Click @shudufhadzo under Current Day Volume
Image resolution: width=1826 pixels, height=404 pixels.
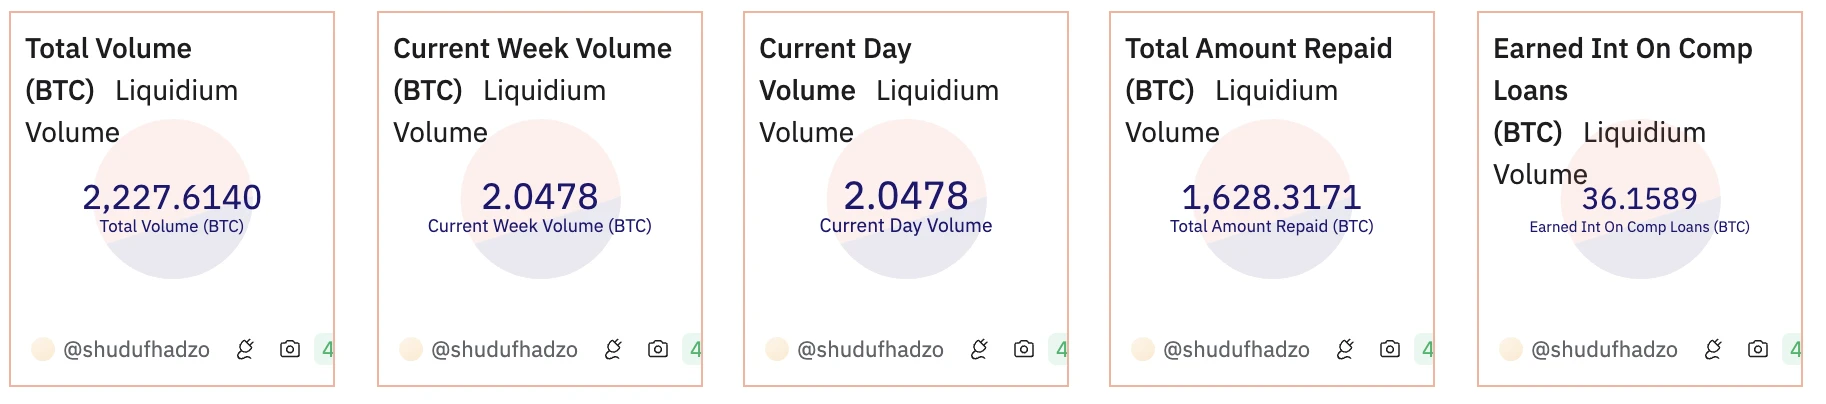coord(870,350)
